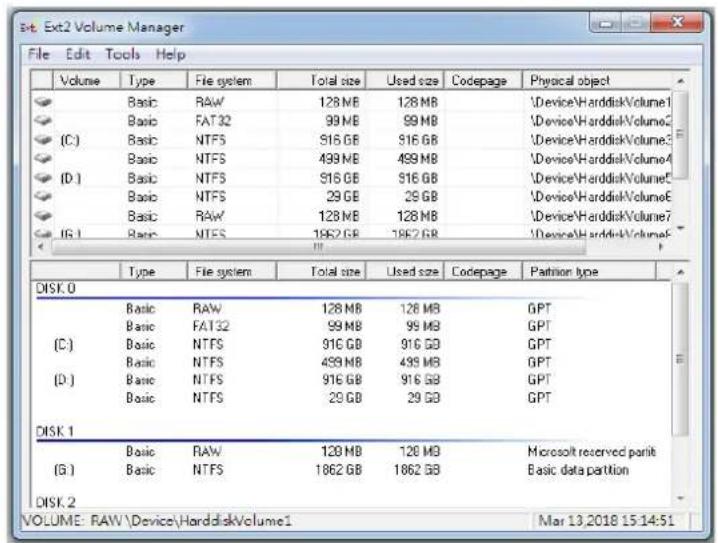
Task: Select \Device\HarddiskVolume3 physical object text
Action: (600, 140)
